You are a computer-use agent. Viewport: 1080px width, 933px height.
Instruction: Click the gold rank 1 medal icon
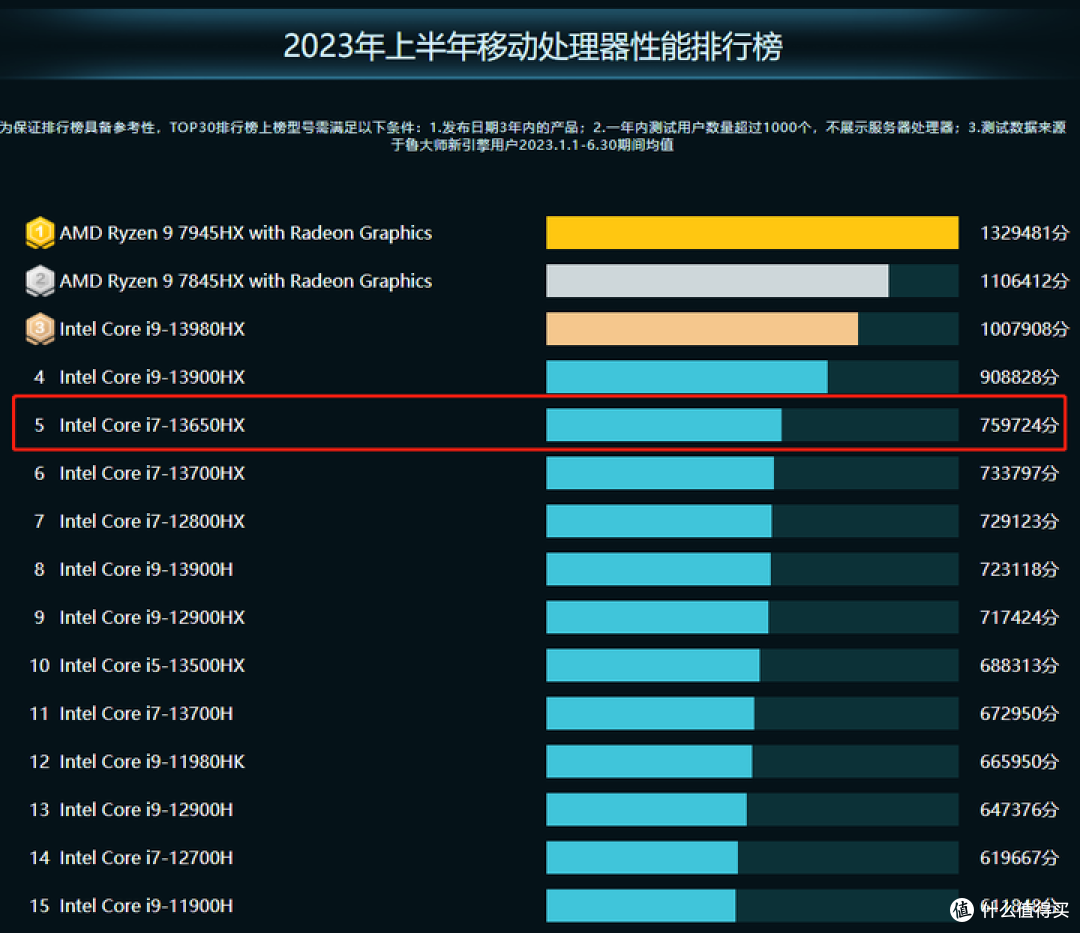point(40,233)
